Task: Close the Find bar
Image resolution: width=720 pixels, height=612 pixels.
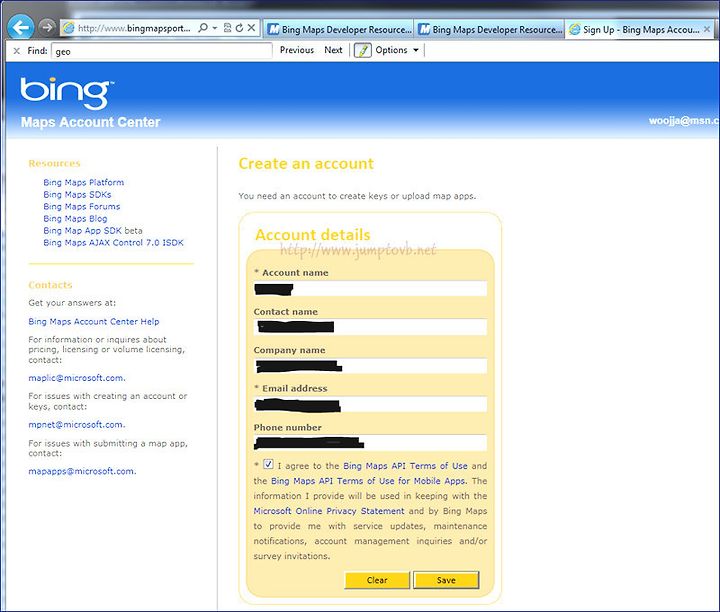Action: pos(17,51)
